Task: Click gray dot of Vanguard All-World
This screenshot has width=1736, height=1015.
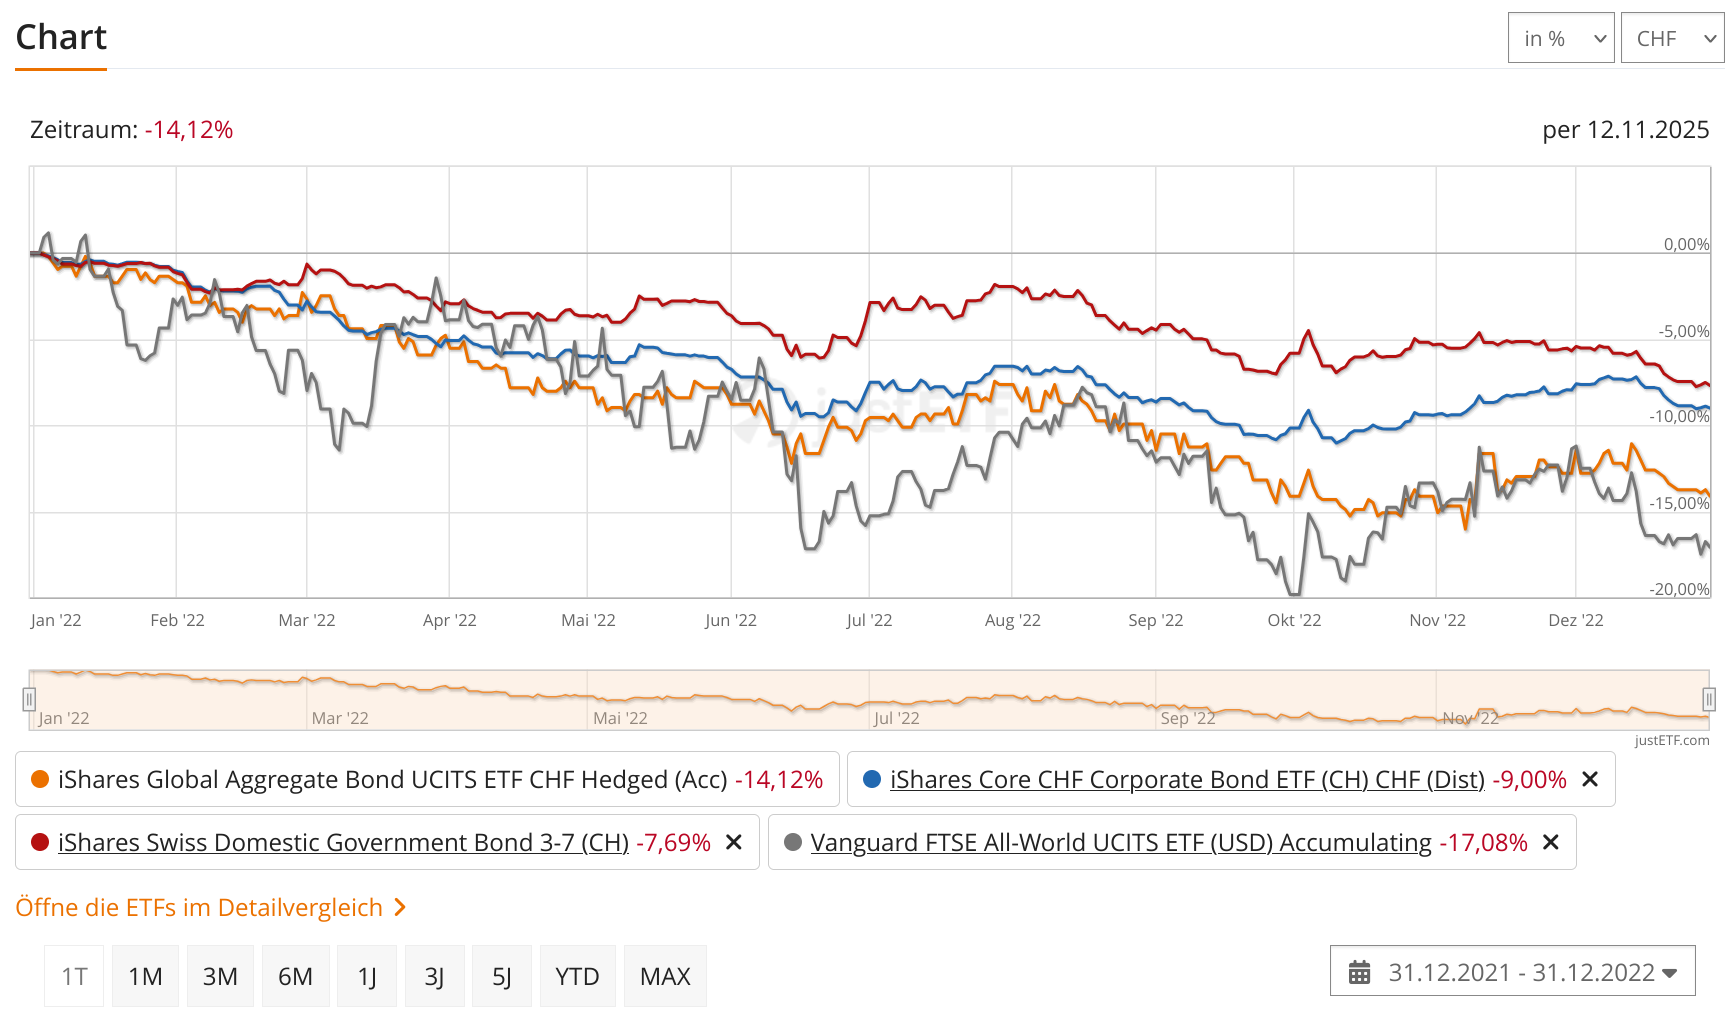Action: (793, 842)
